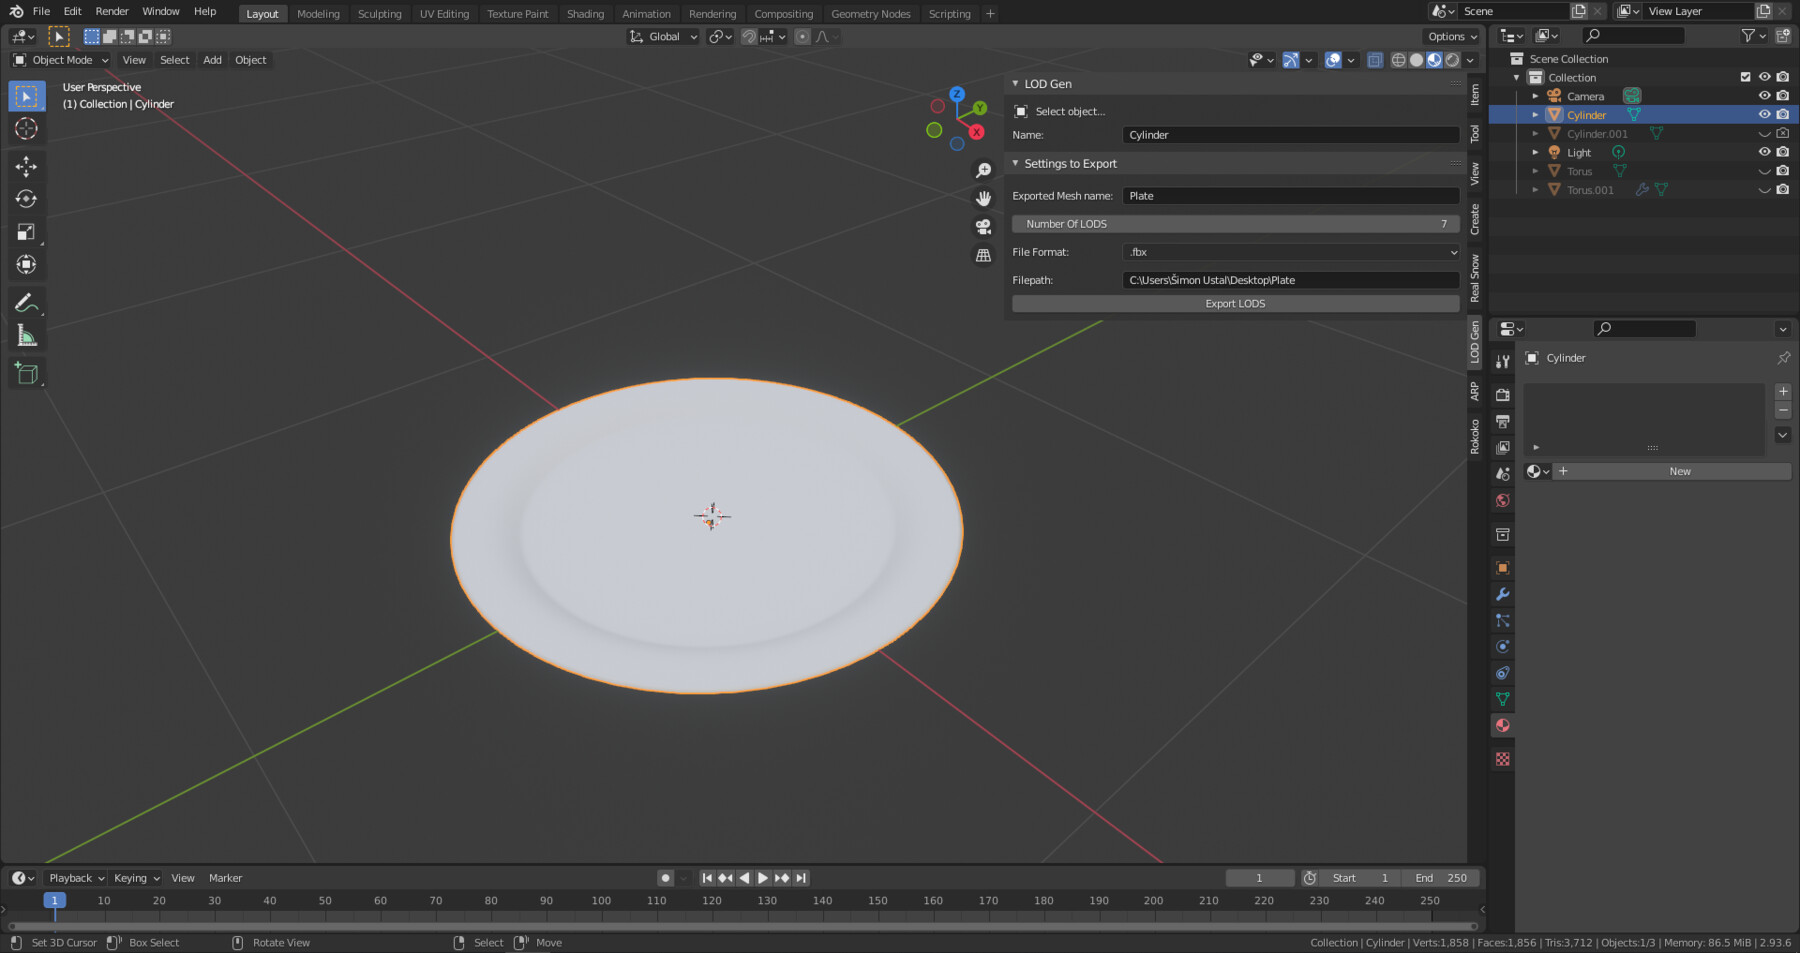Image resolution: width=1800 pixels, height=953 pixels.
Task: Open Modifier Properties with the wrench icon
Action: click(x=1502, y=594)
